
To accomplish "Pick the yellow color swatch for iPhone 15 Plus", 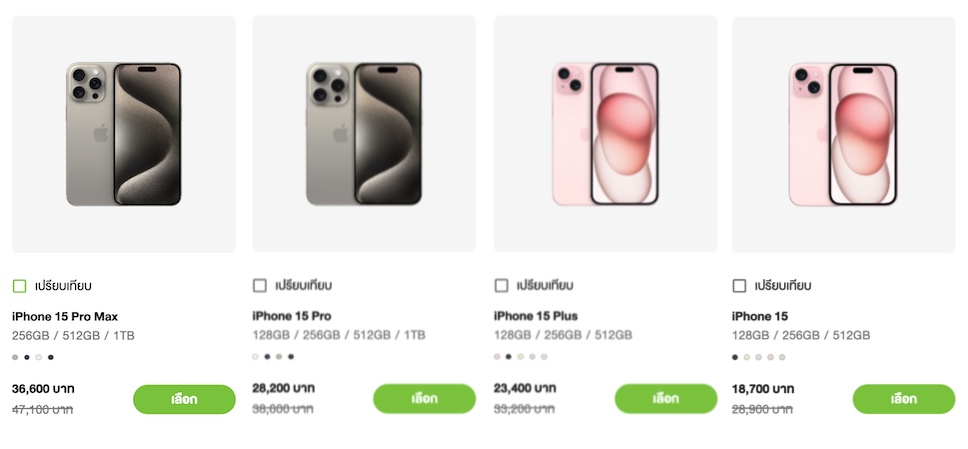I will (521, 356).
